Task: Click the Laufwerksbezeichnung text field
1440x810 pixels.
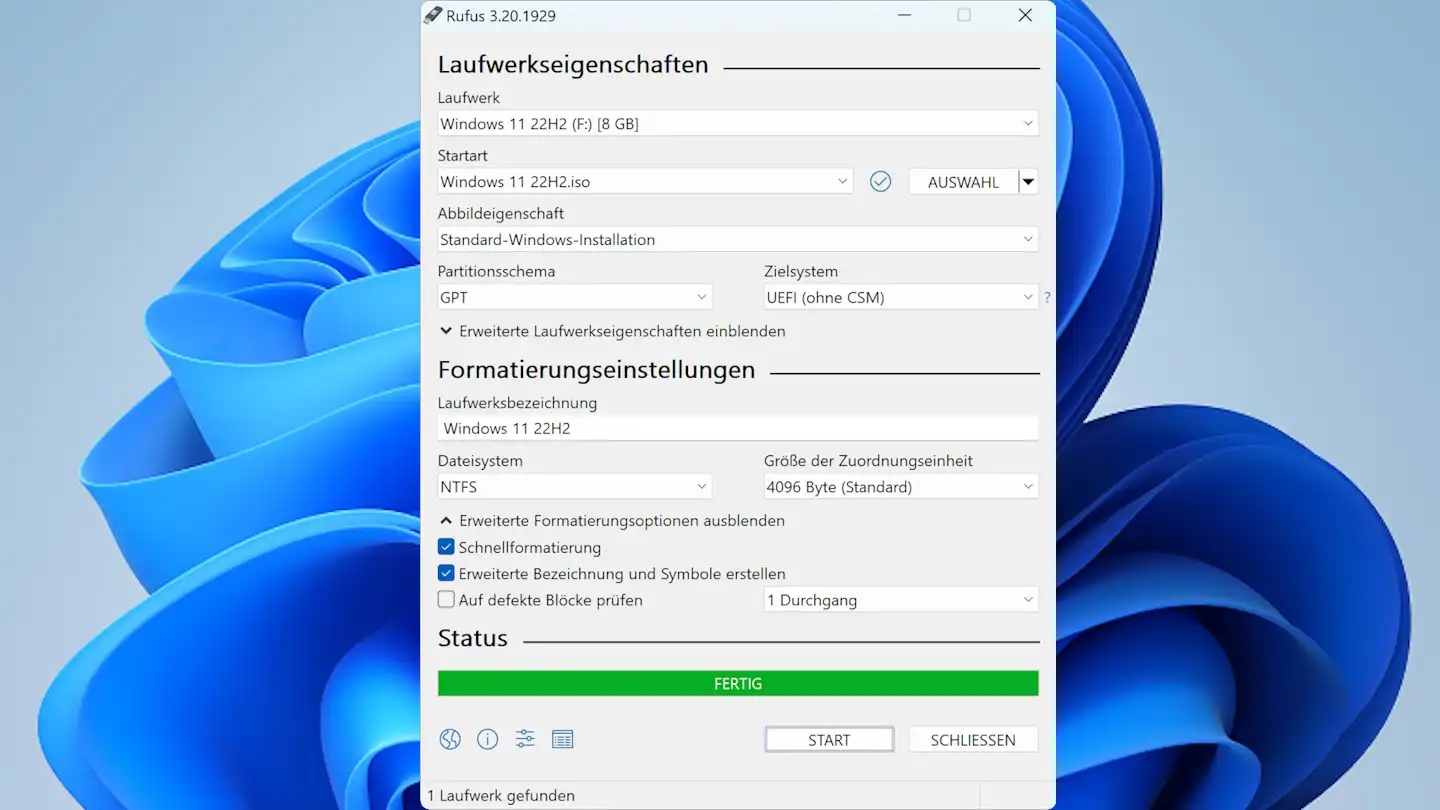Action: 738,428
